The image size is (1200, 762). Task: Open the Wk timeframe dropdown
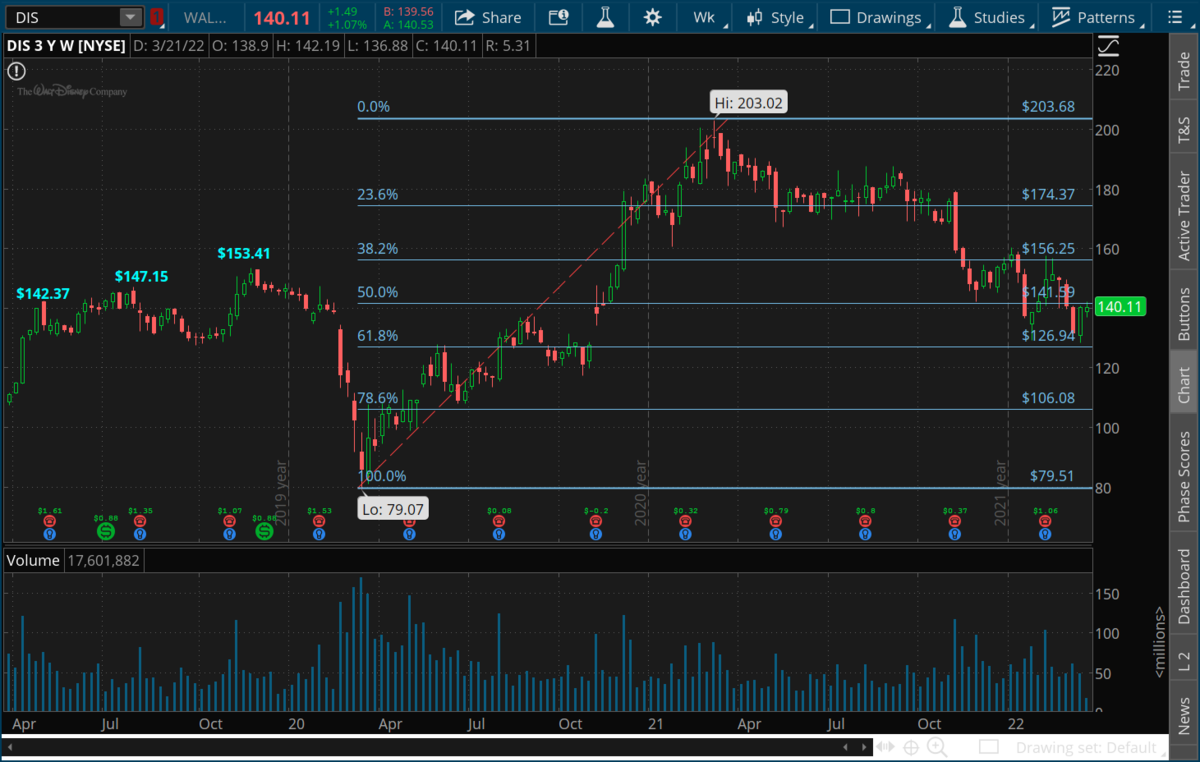point(708,17)
